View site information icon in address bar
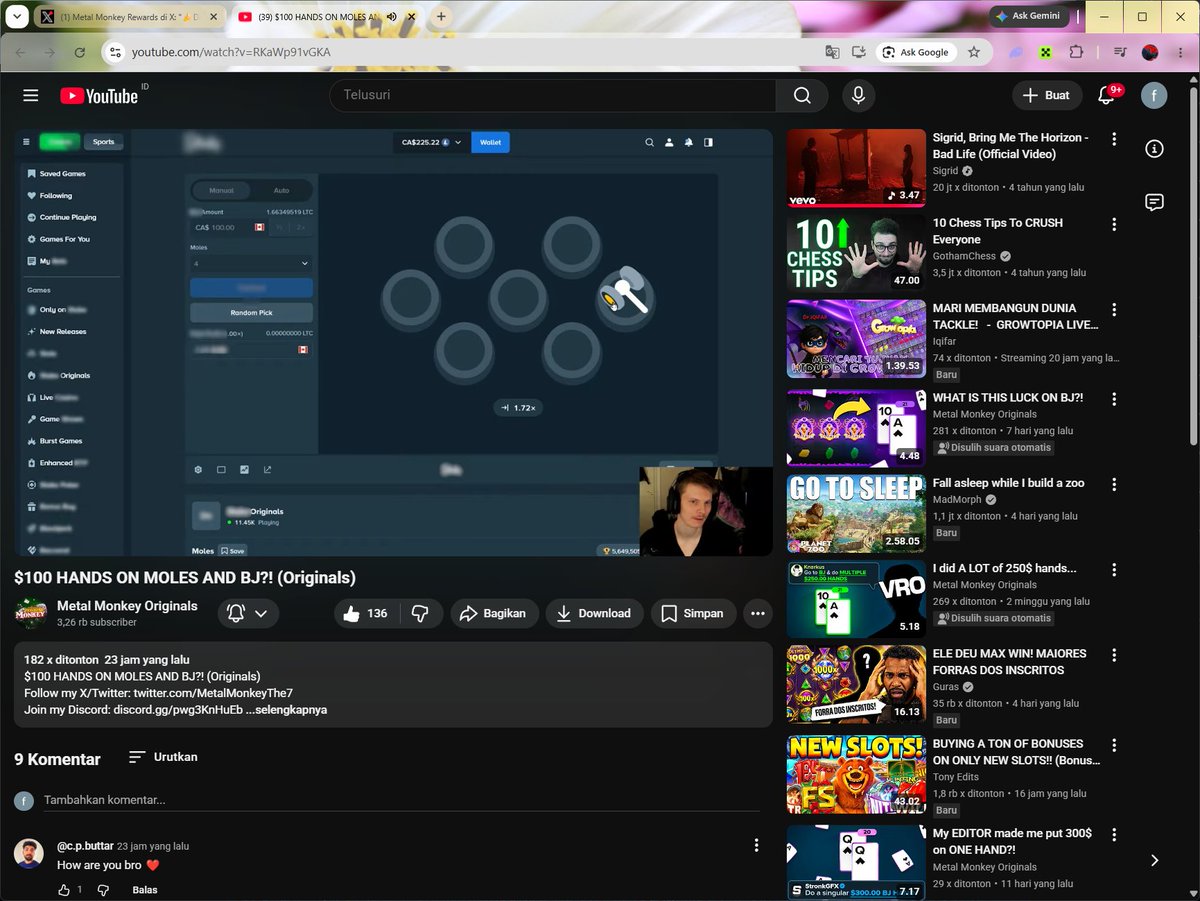The width and height of the screenshot is (1200, 901). click(114, 52)
